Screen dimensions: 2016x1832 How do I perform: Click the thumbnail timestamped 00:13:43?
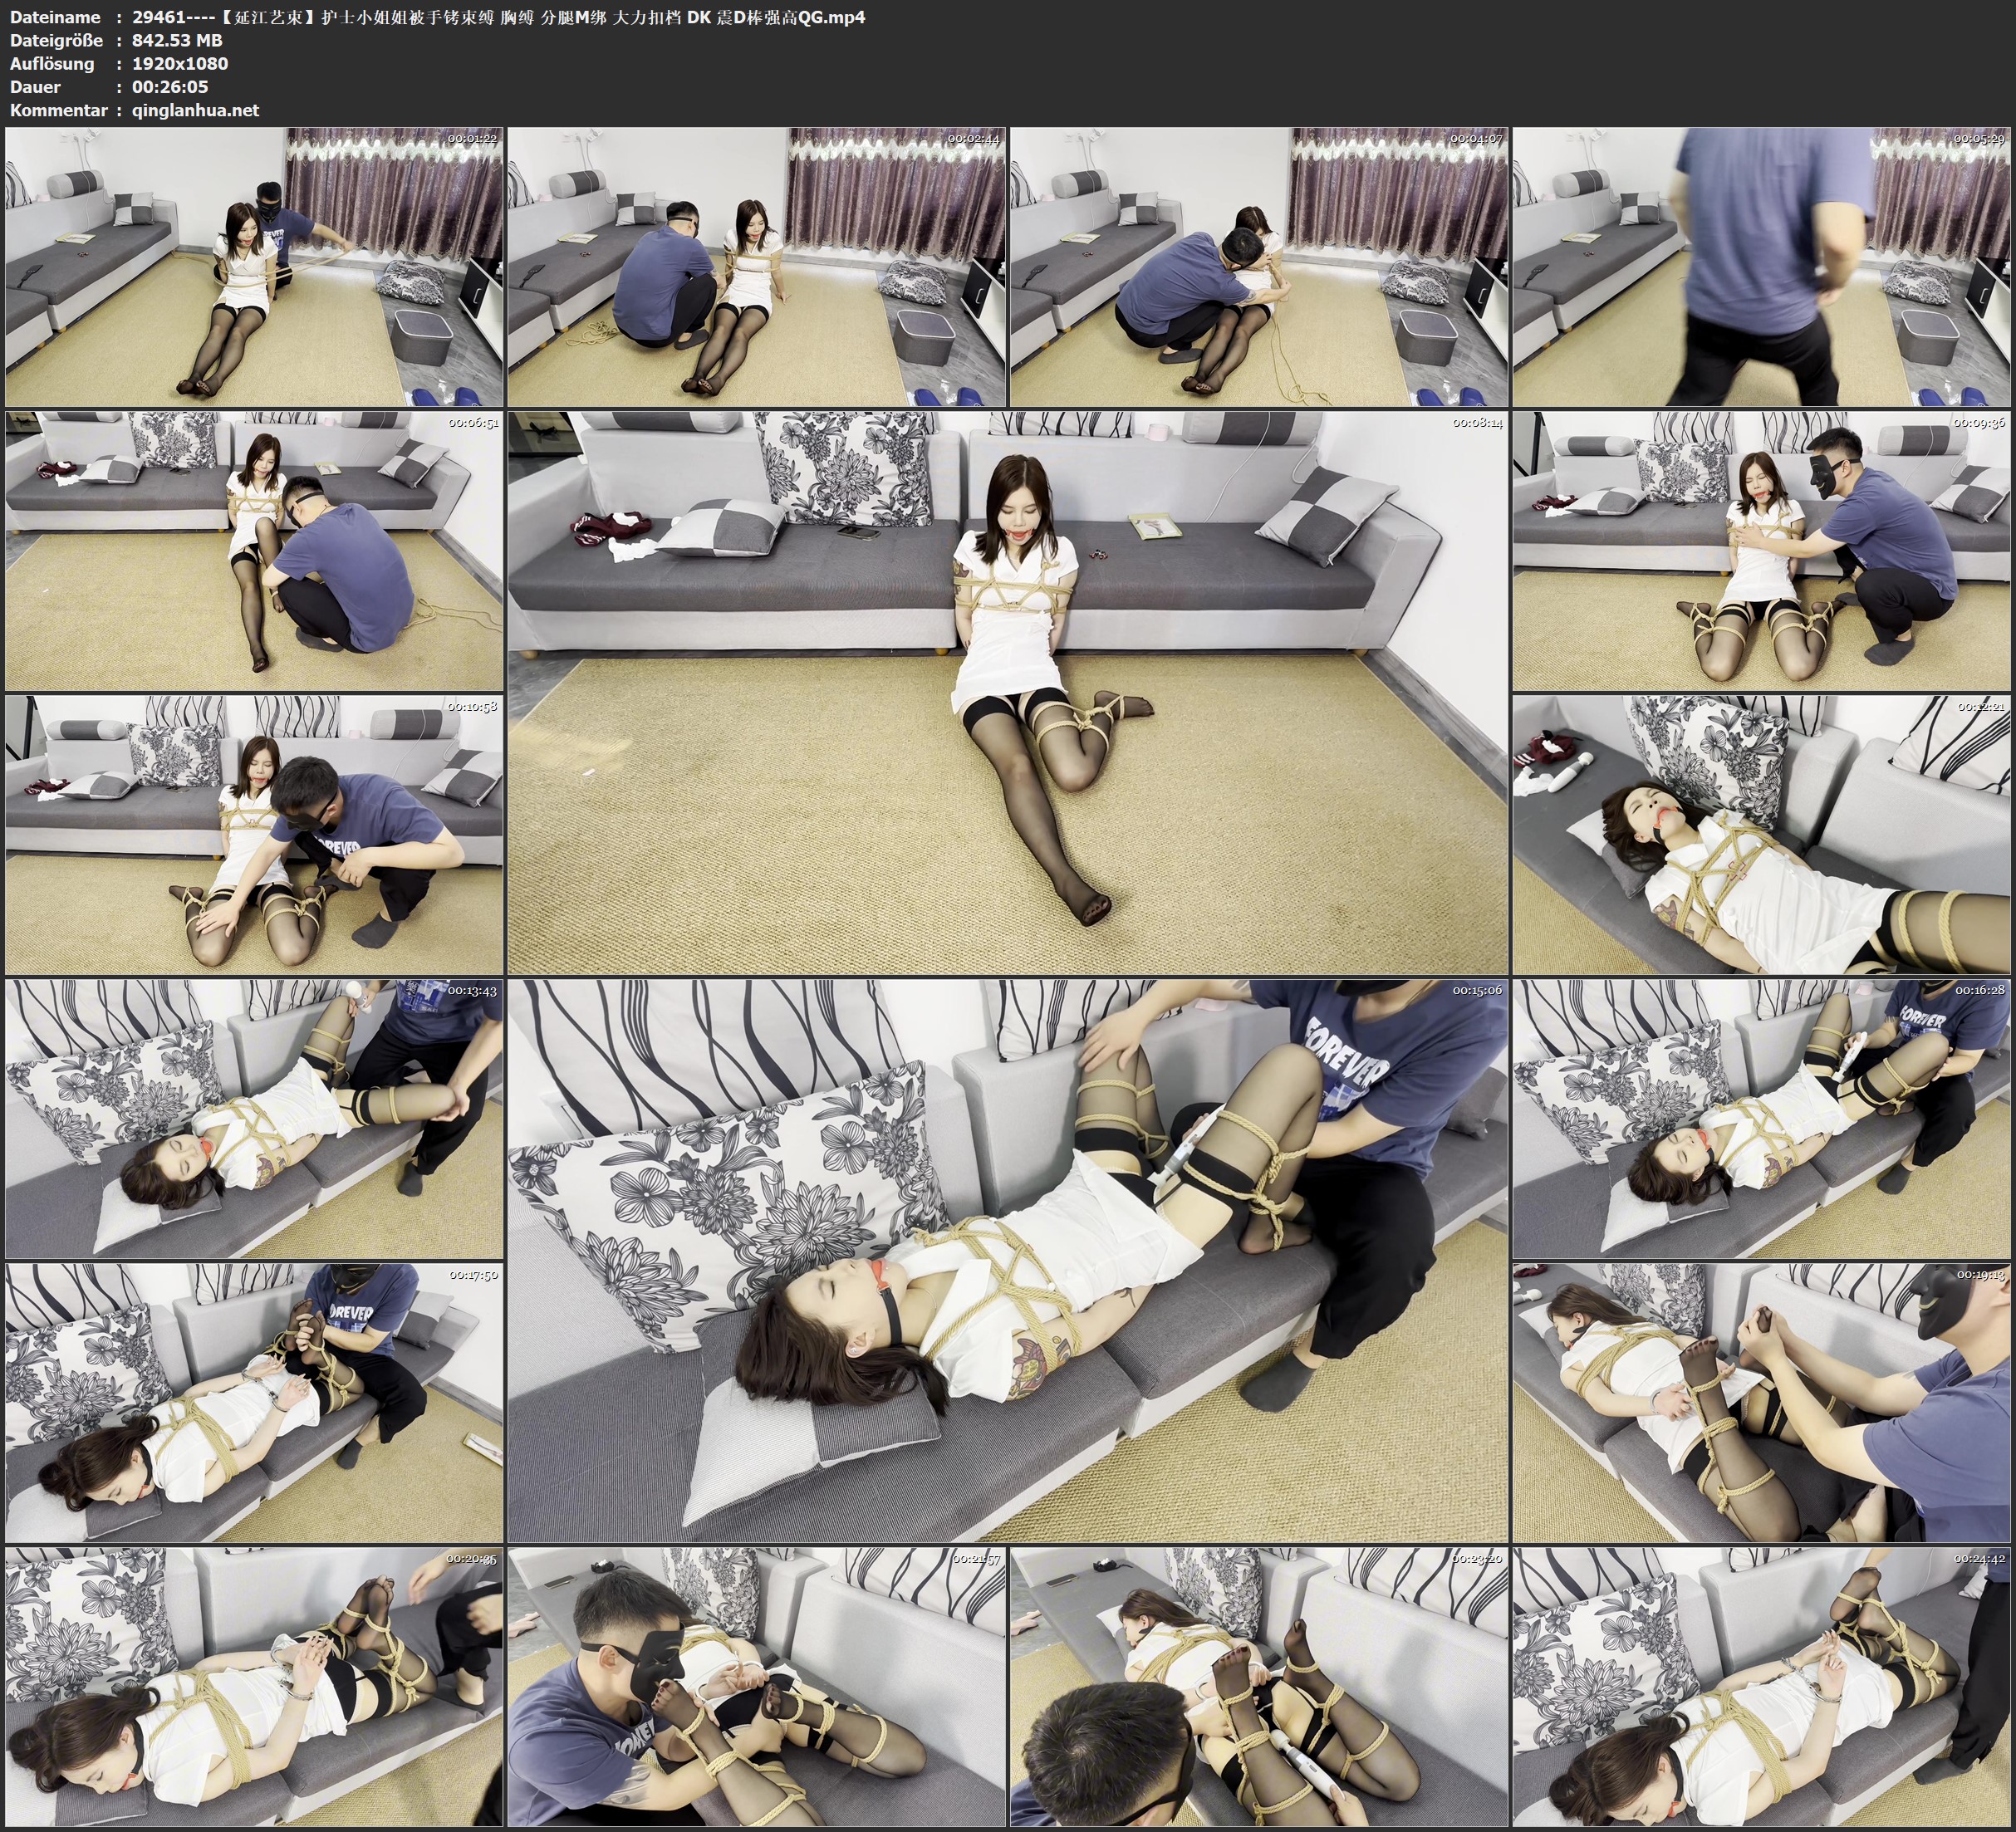pyautogui.click(x=254, y=1118)
